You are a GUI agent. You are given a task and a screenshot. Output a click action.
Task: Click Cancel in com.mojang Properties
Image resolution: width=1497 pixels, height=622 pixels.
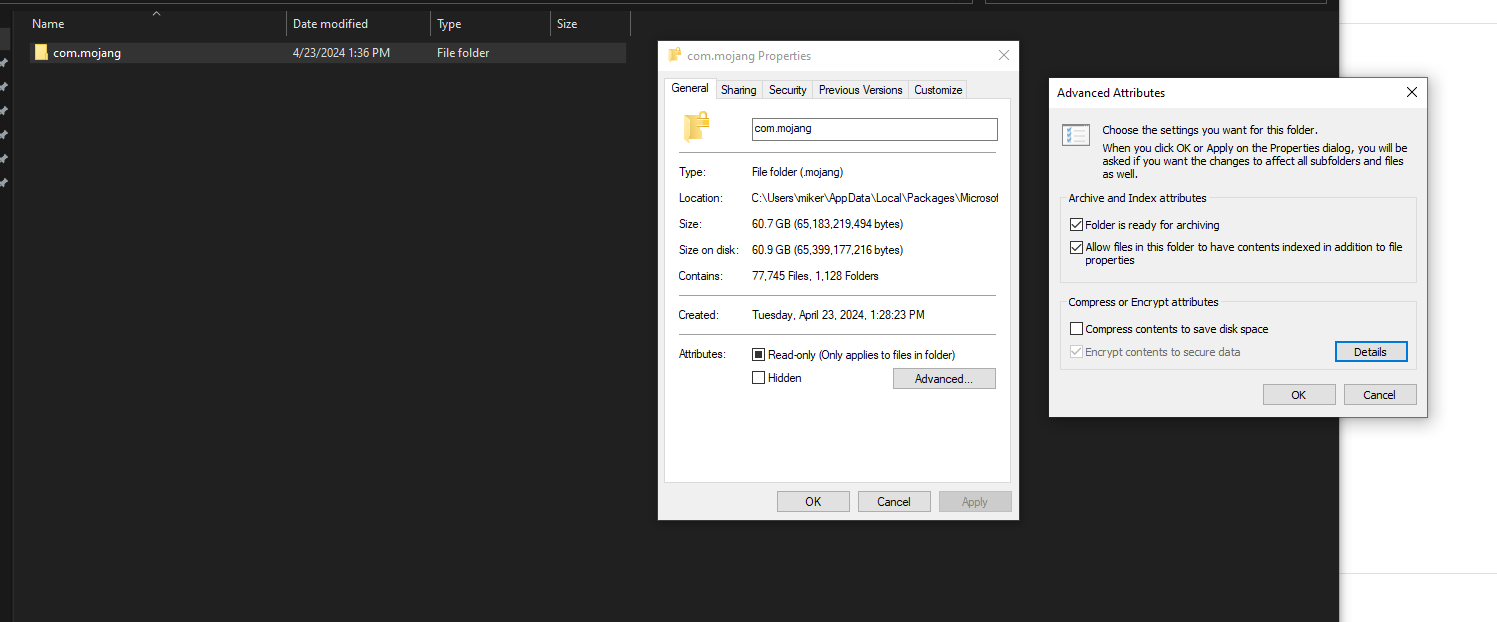(894, 502)
